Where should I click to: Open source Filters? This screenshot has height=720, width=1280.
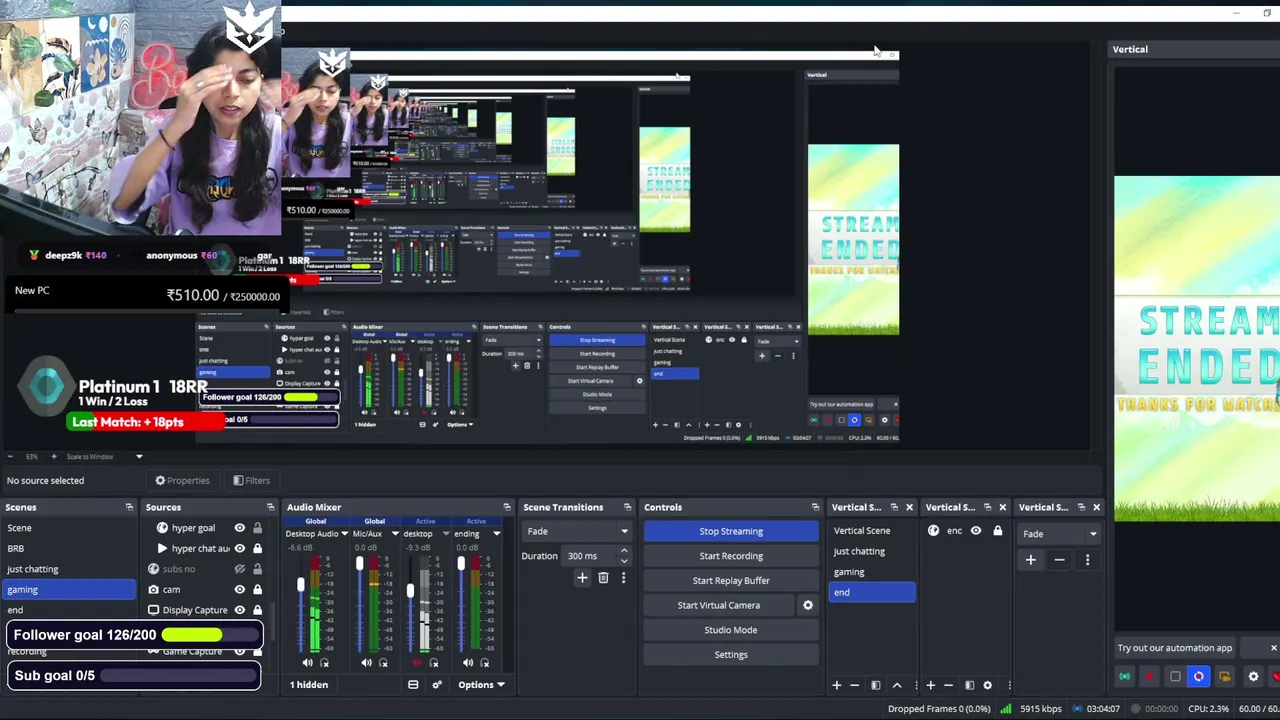tap(251, 480)
